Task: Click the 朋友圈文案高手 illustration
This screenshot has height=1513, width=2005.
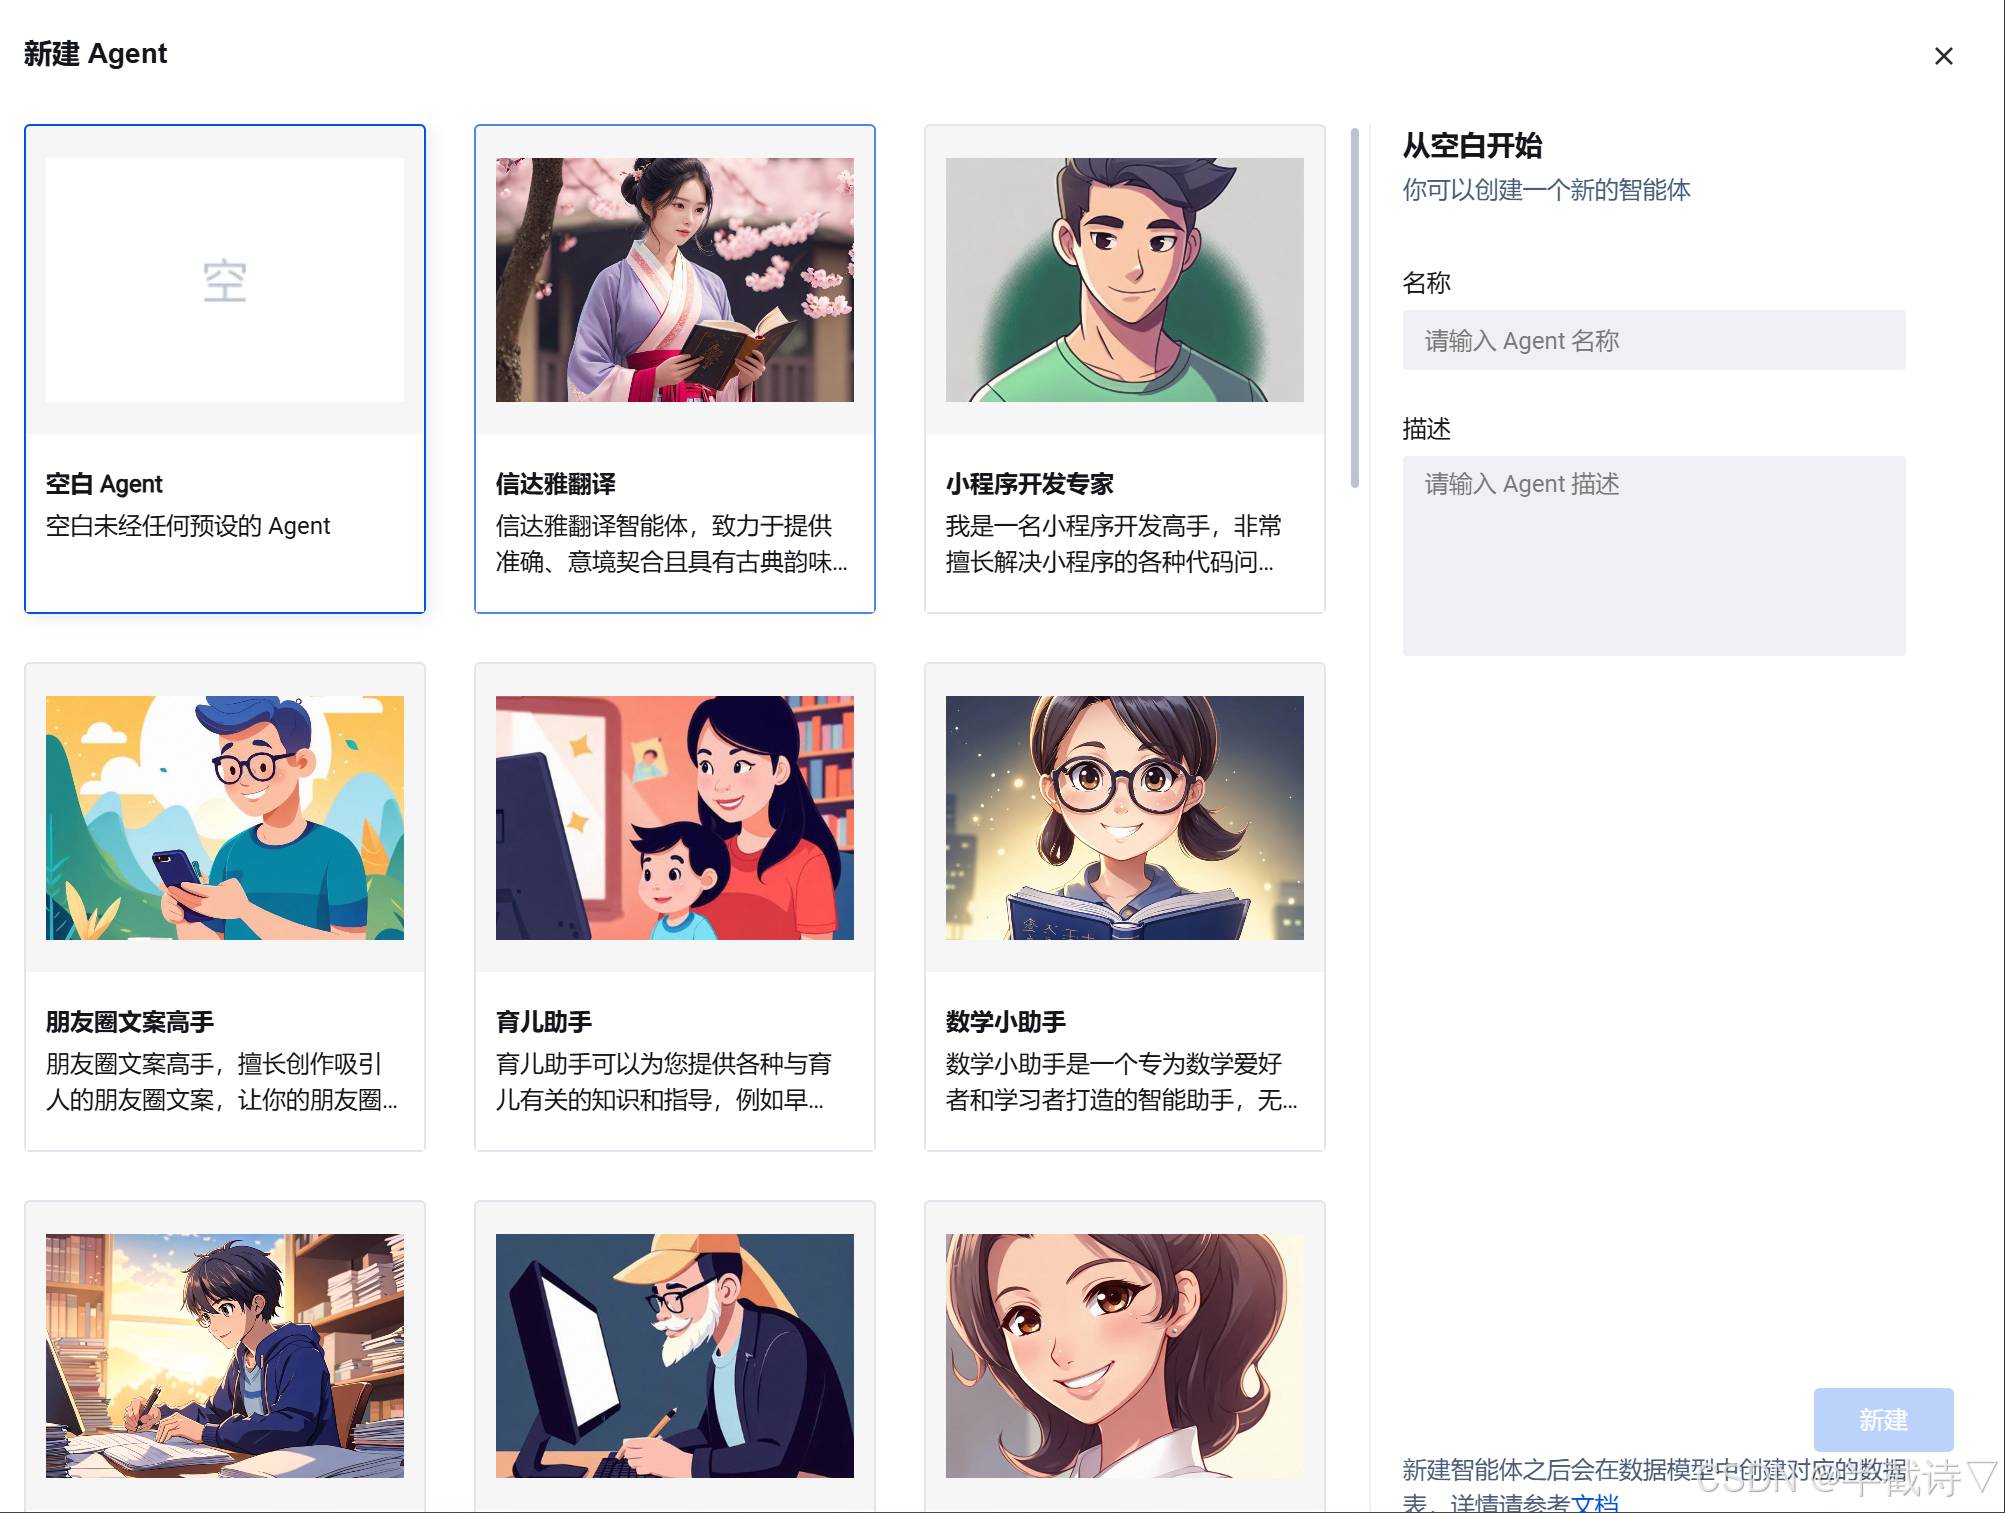Action: coord(225,818)
